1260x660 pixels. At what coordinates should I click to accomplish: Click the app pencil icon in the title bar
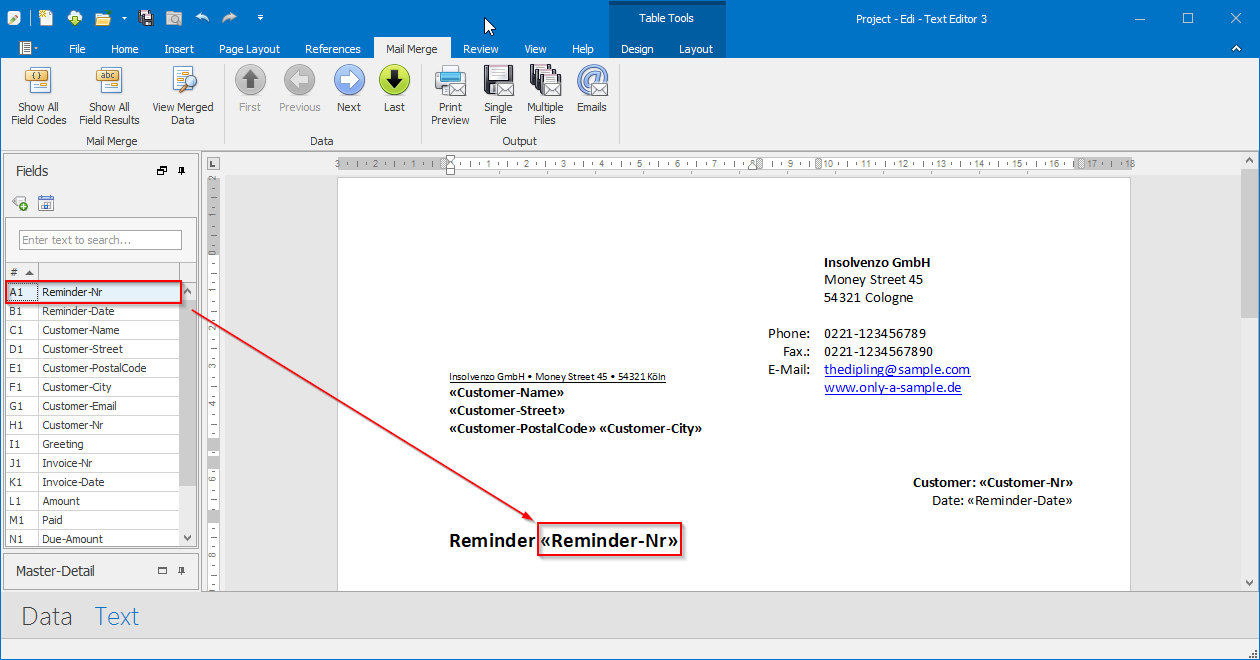14,18
